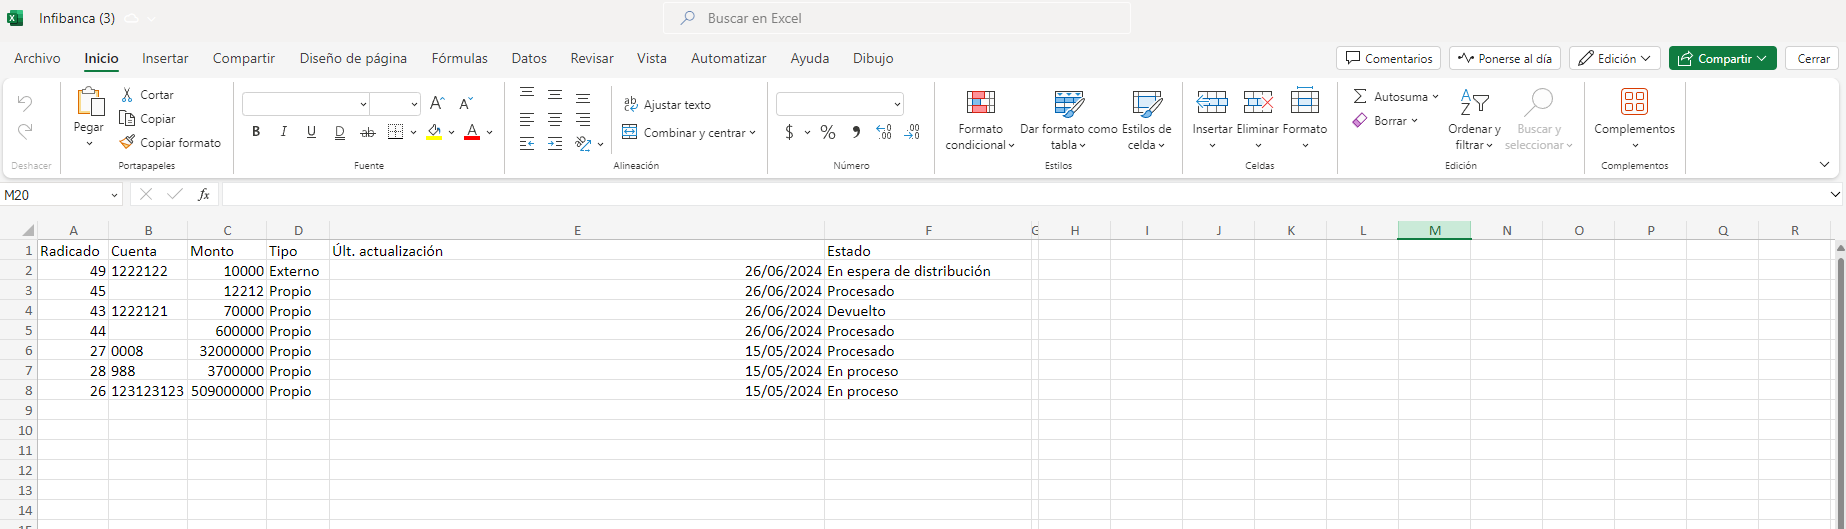Click the green Compartir button
Screen dimensions: 1846x529
click(1722, 58)
